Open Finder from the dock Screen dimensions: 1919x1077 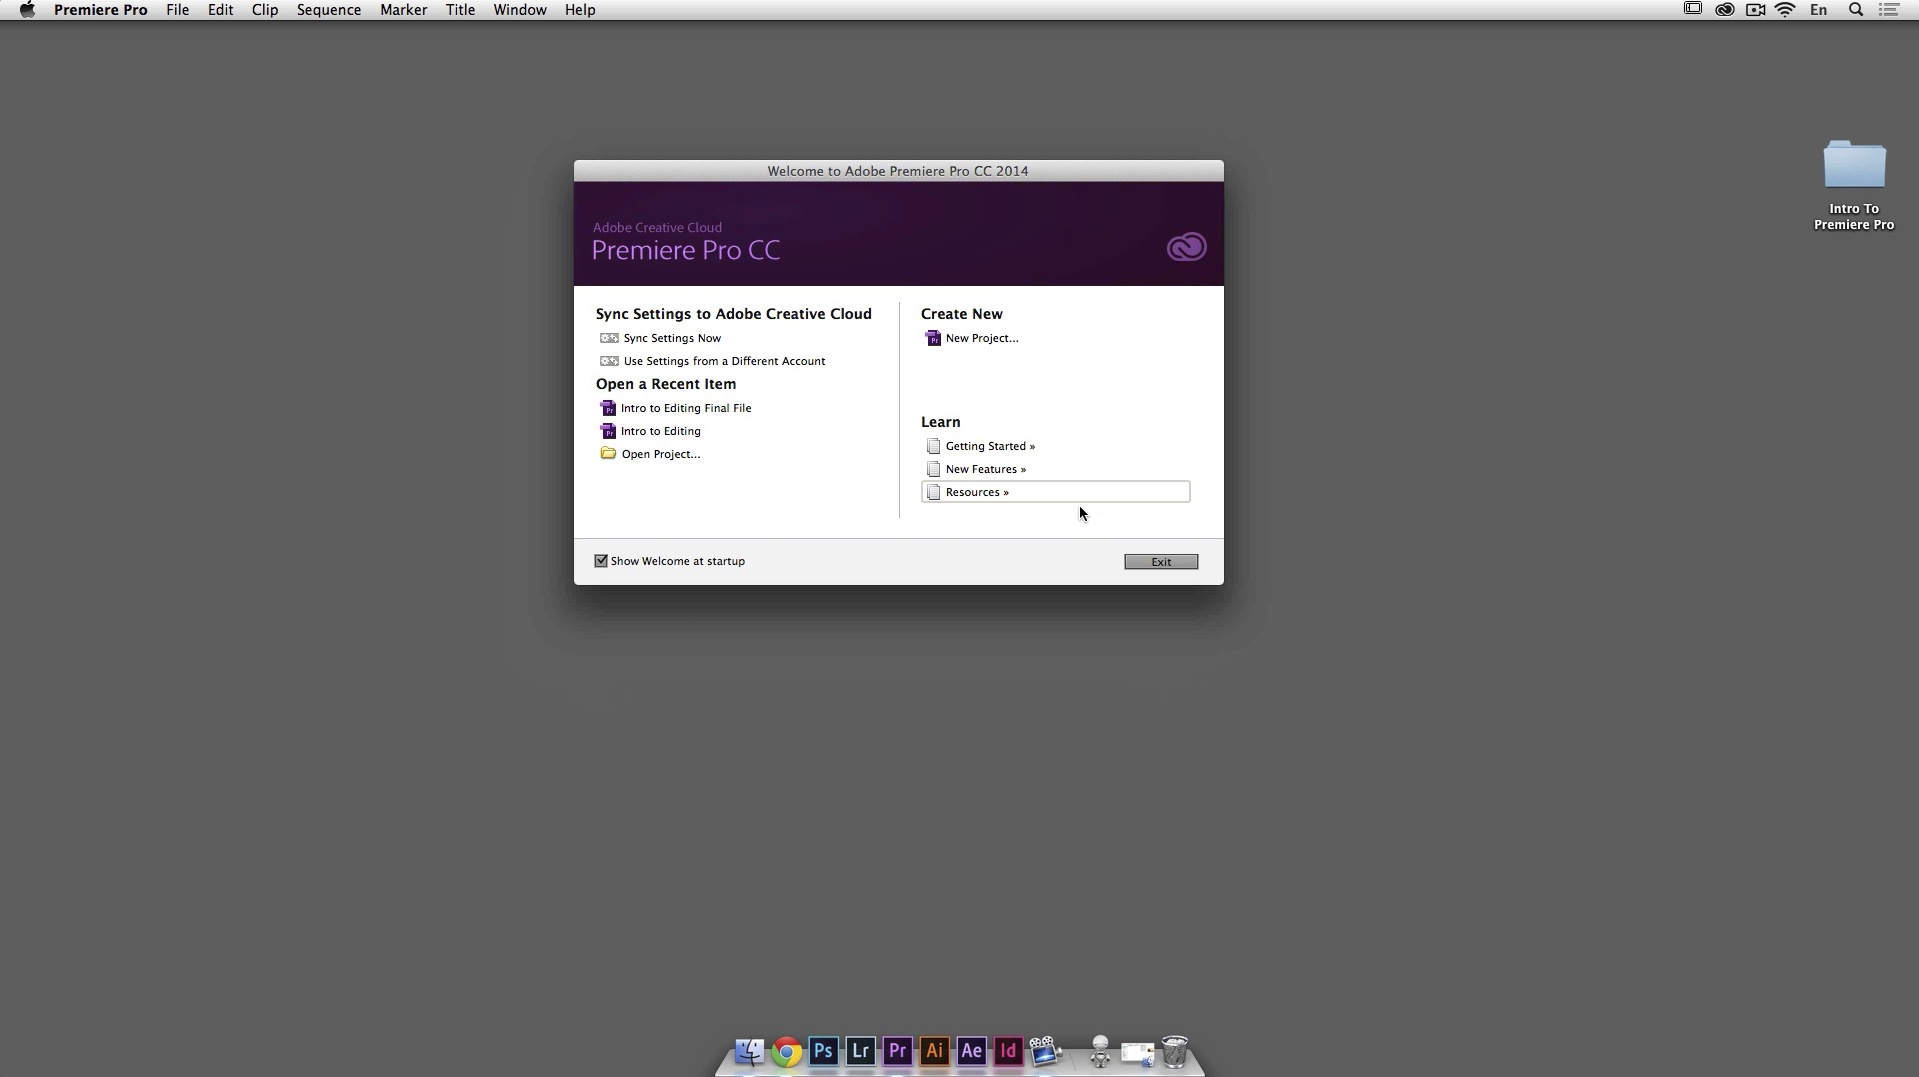(749, 1051)
